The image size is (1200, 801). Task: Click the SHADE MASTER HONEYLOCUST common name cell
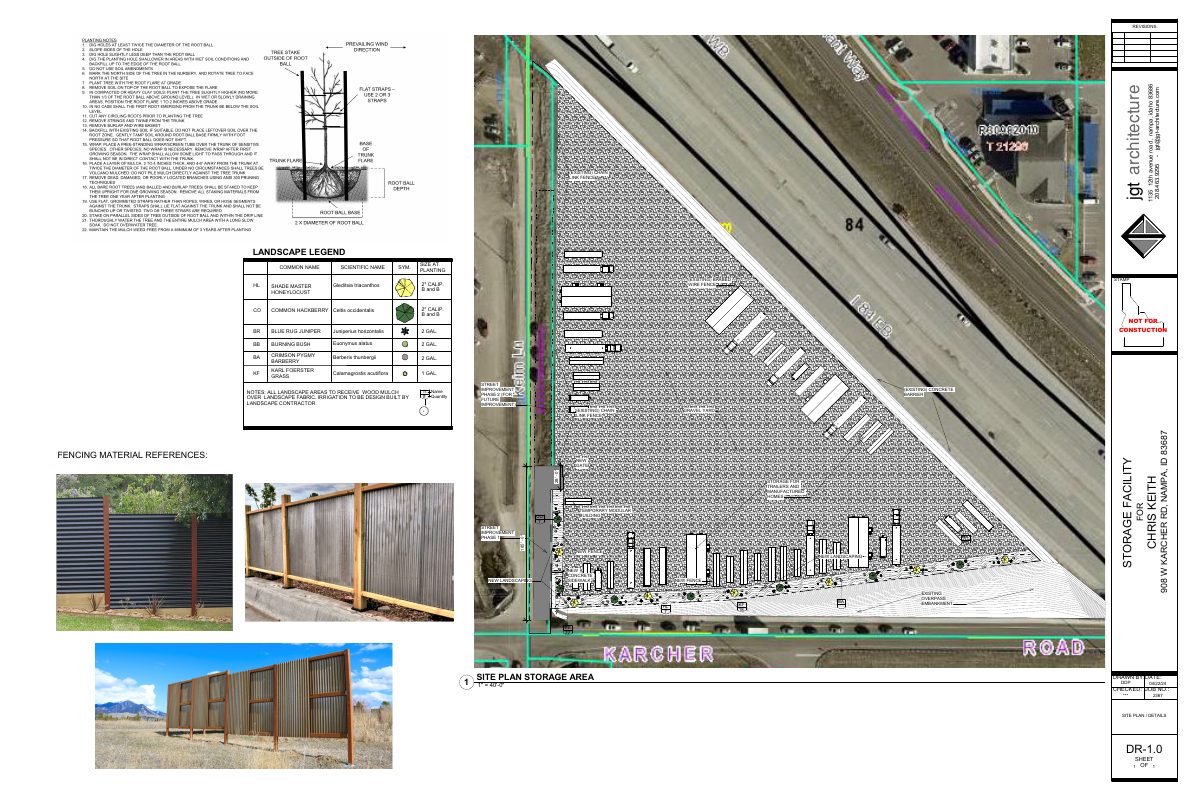299,289
